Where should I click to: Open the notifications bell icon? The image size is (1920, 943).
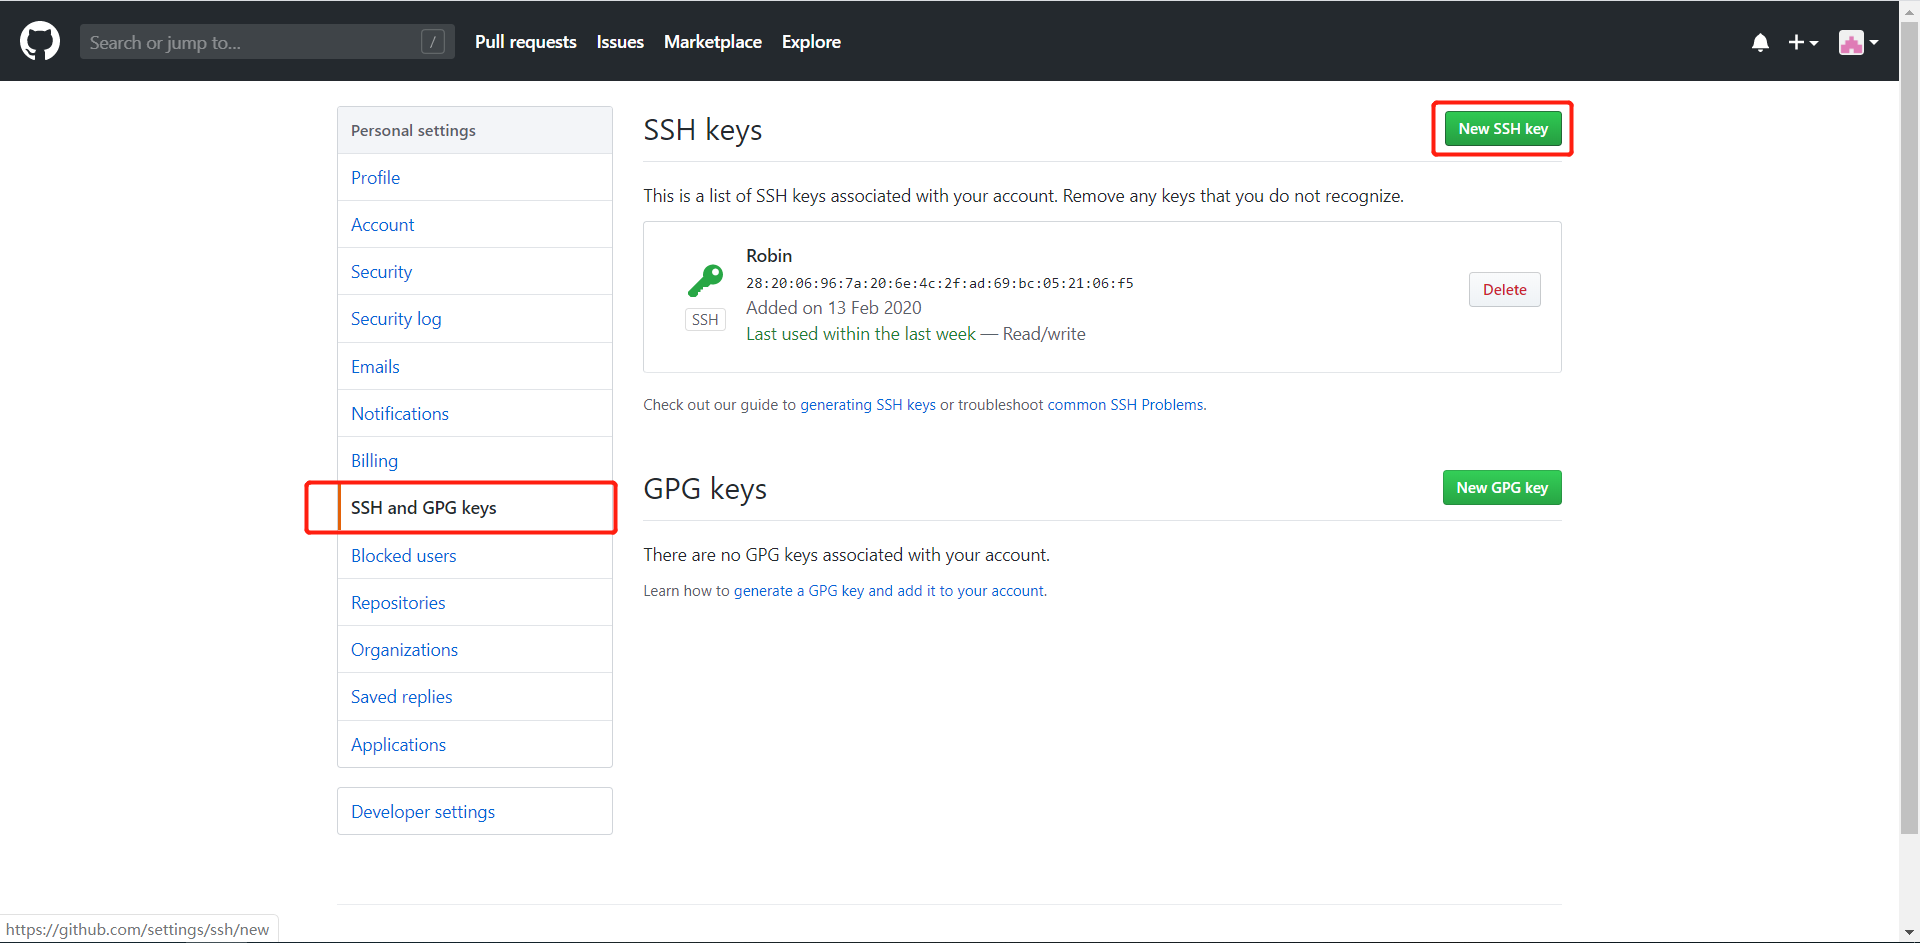pyautogui.click(x=1760, y=42)
